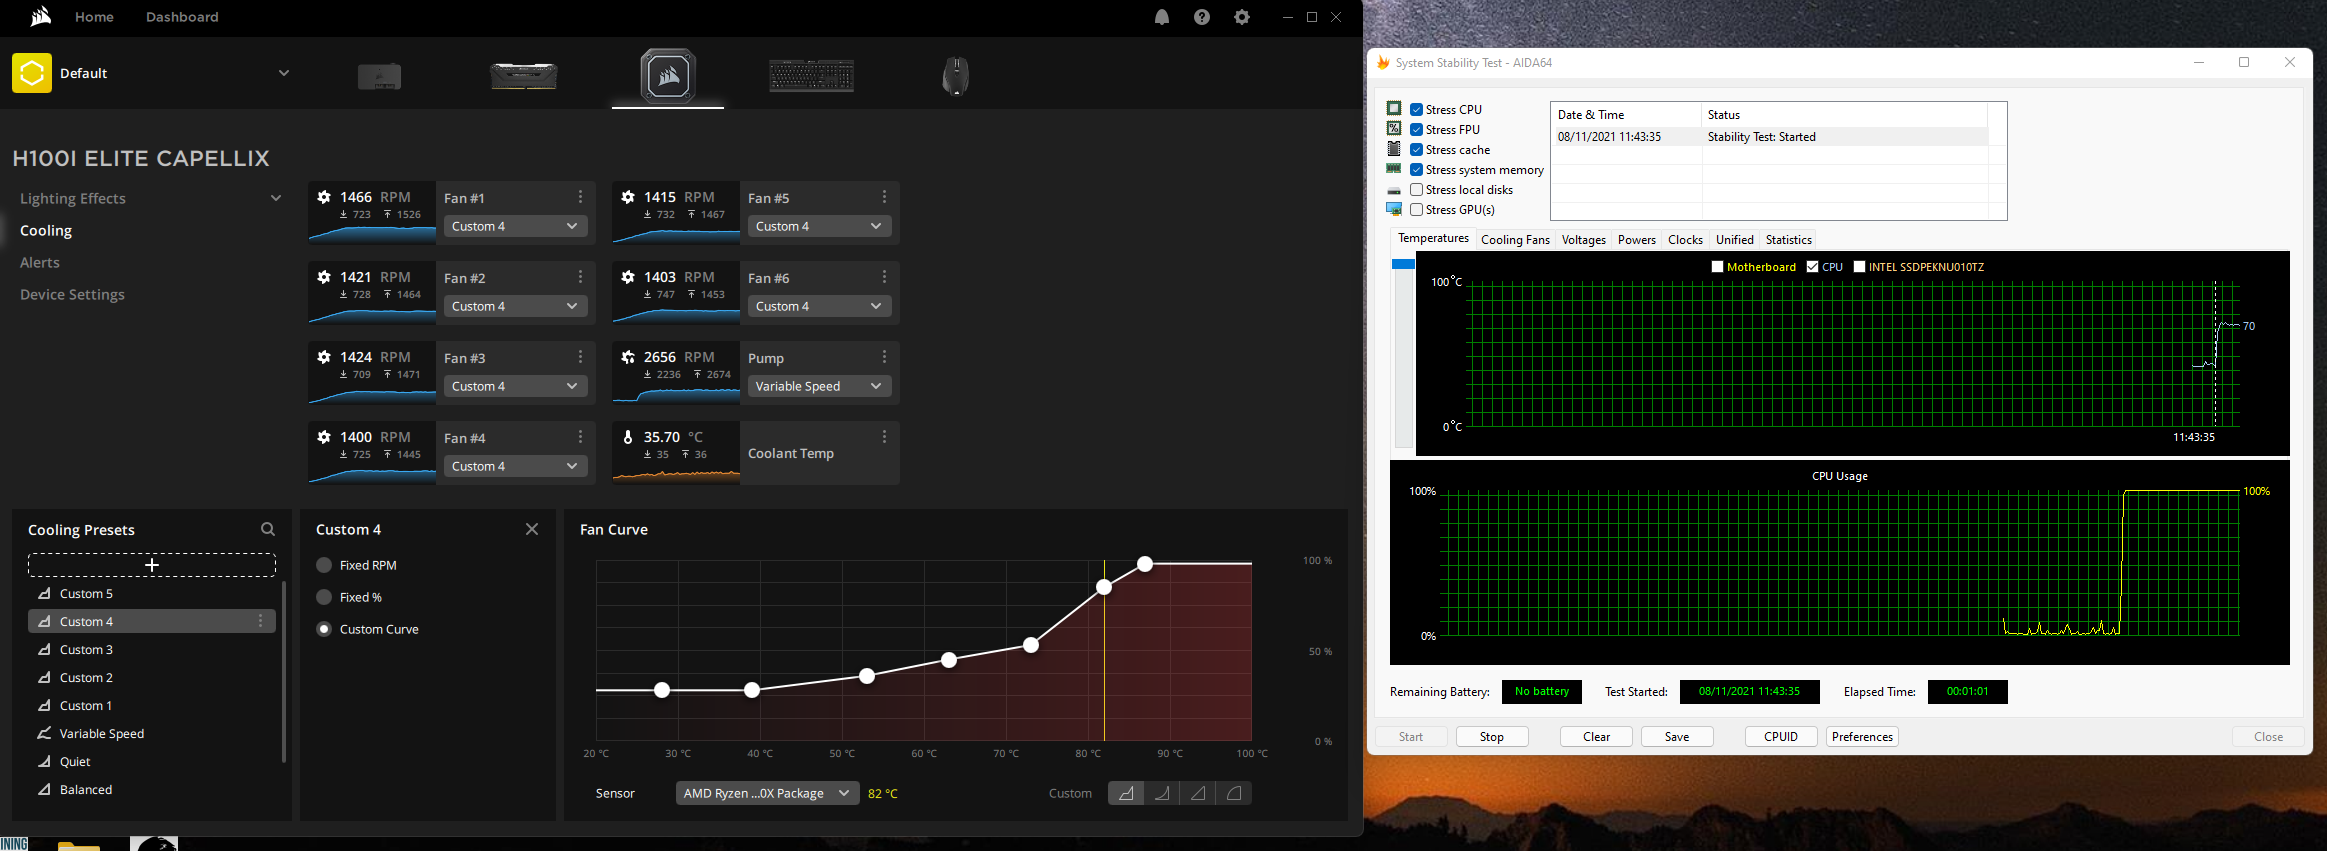
Task: Expand the Default profile dropdown
Action: coord(284,73)
